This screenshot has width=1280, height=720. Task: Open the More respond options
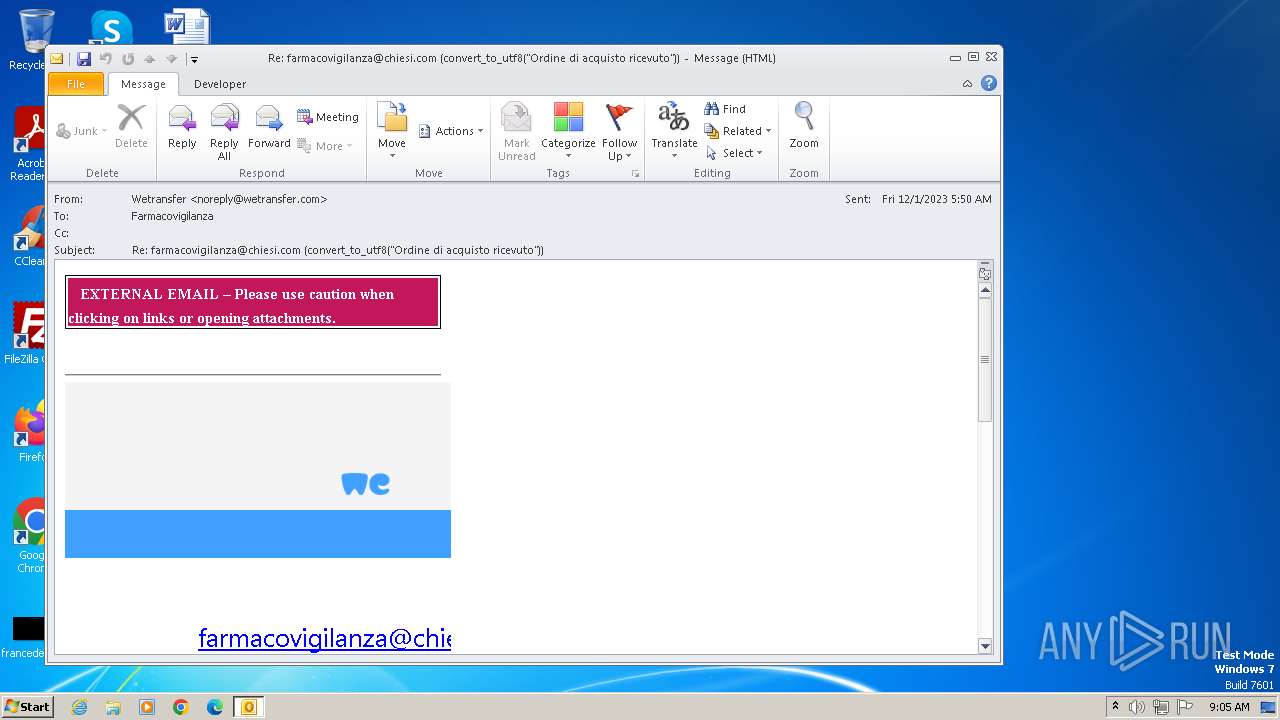pyautogui.click(x=324, y=146)
